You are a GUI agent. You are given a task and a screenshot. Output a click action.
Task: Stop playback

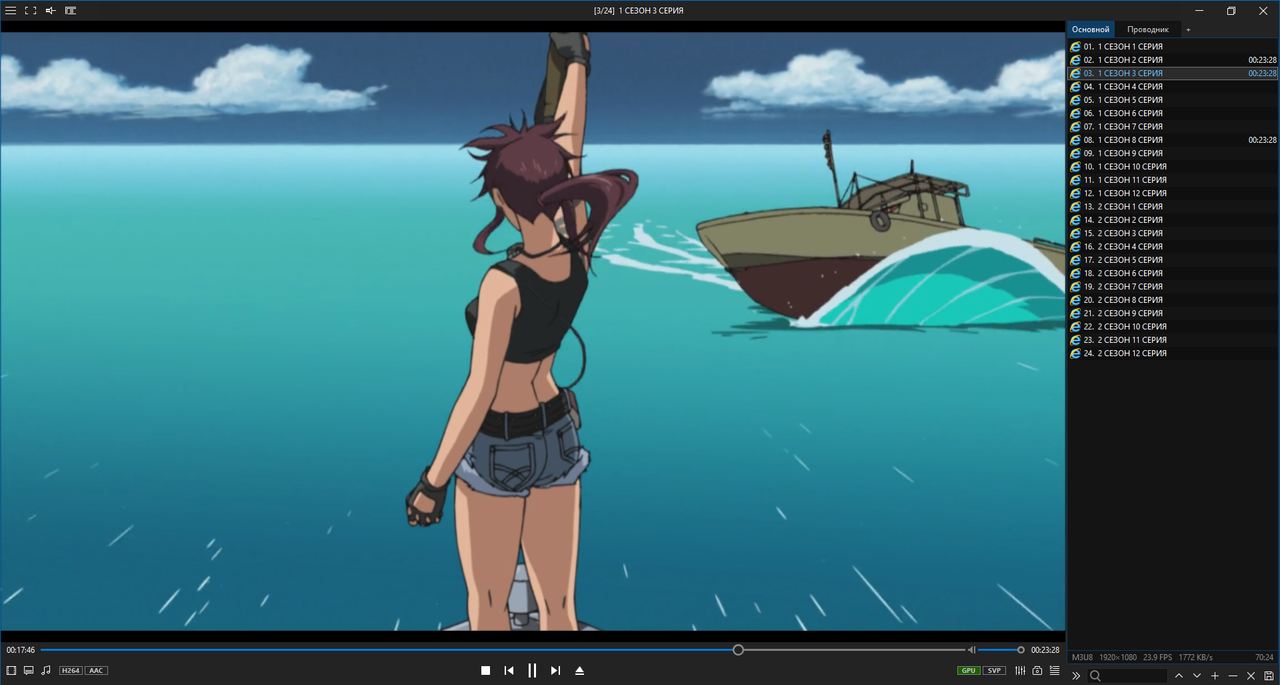[485, 670]
